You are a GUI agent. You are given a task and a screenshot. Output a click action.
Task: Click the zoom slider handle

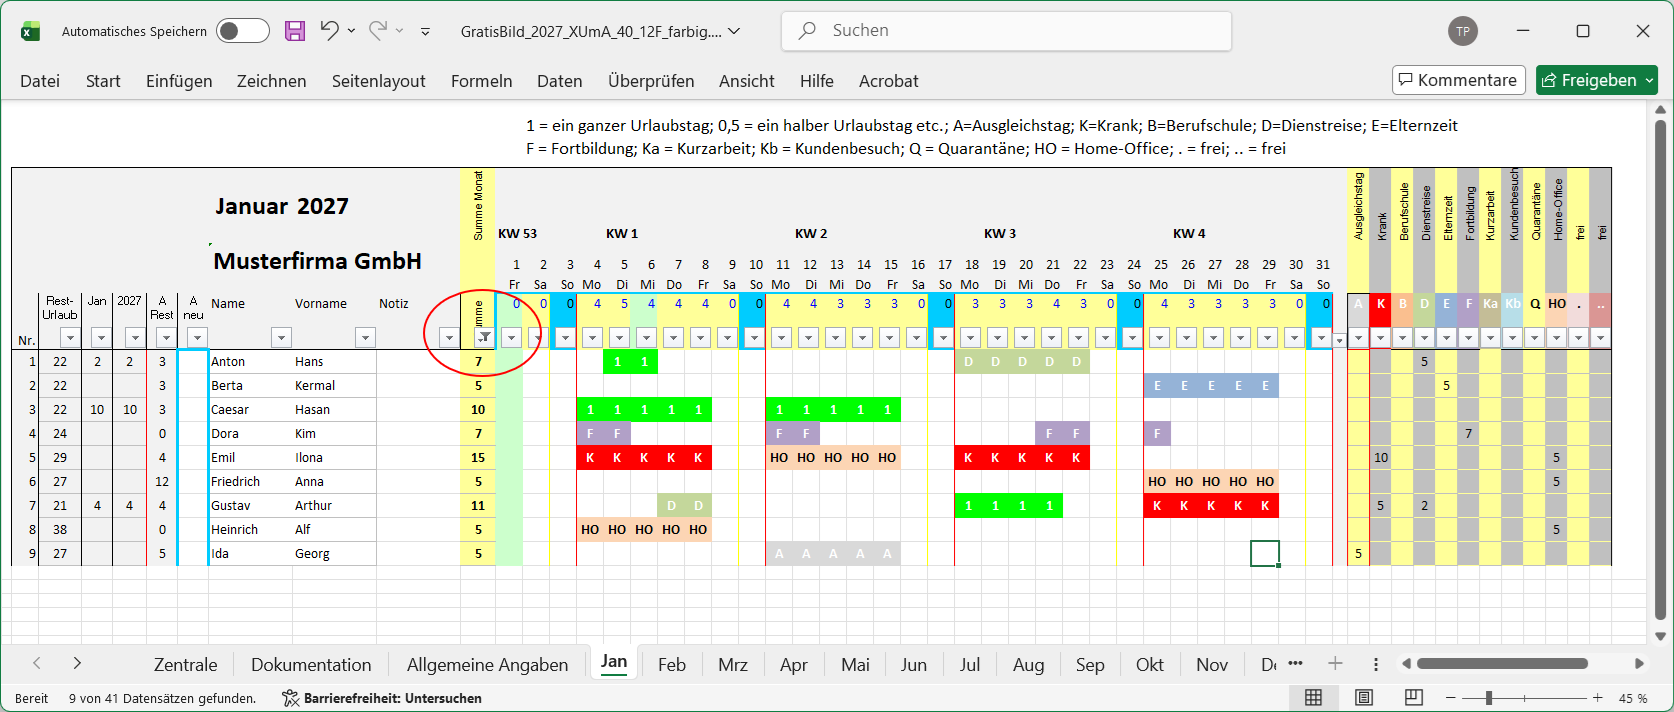[x=1489, y=698]
